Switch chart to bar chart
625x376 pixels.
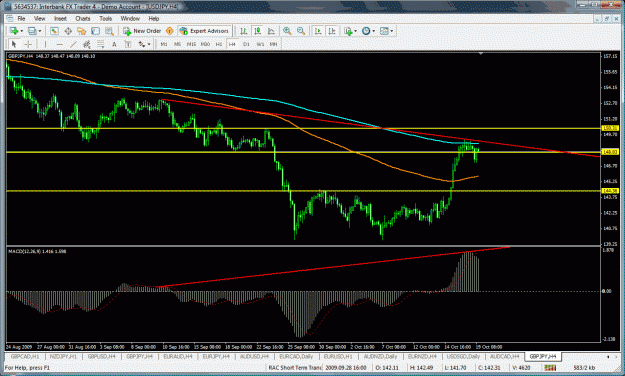pos(244,31)
